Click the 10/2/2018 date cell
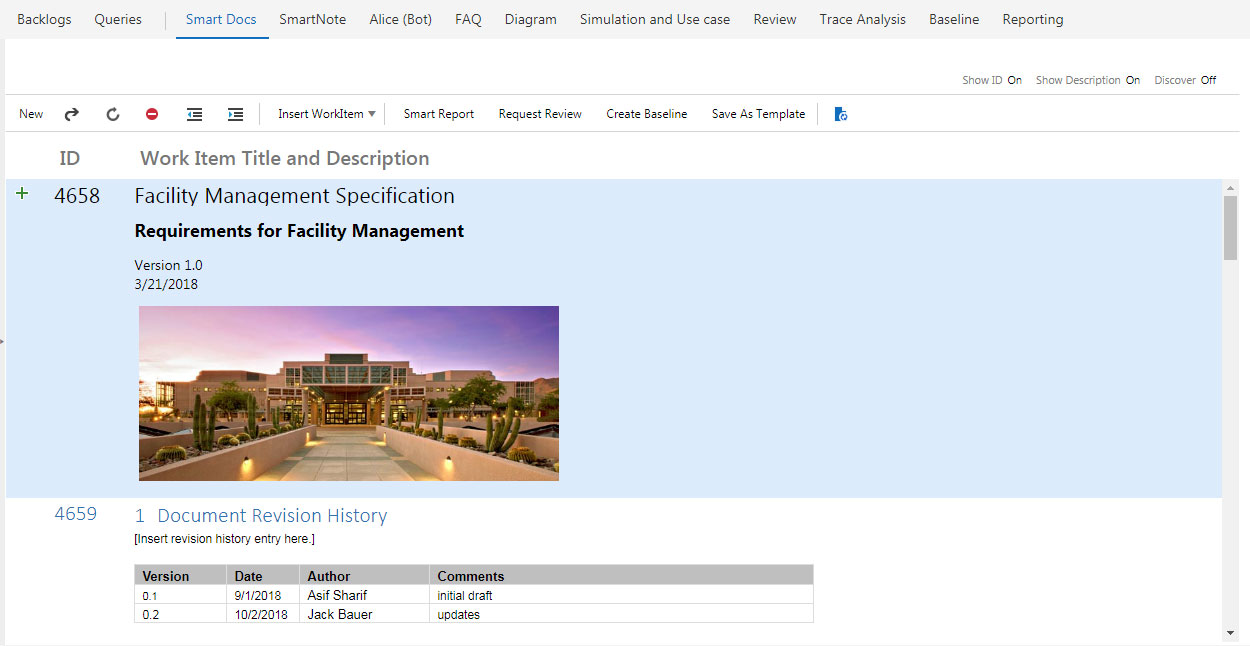The image size is (1250, 646). [261, 614]
